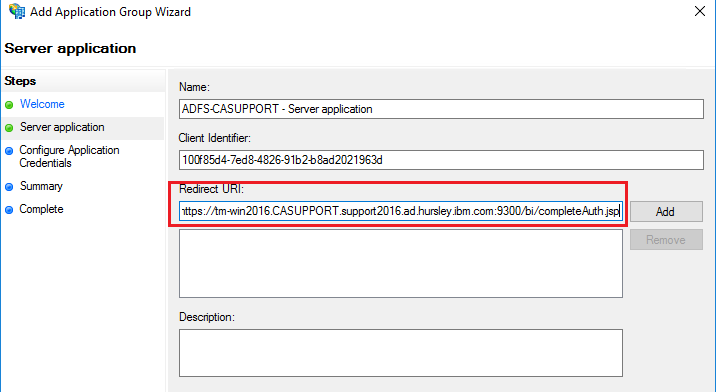Click the disabled Remove button
The width and height of the screenshot is (716, 392).
tap(666, 240)
